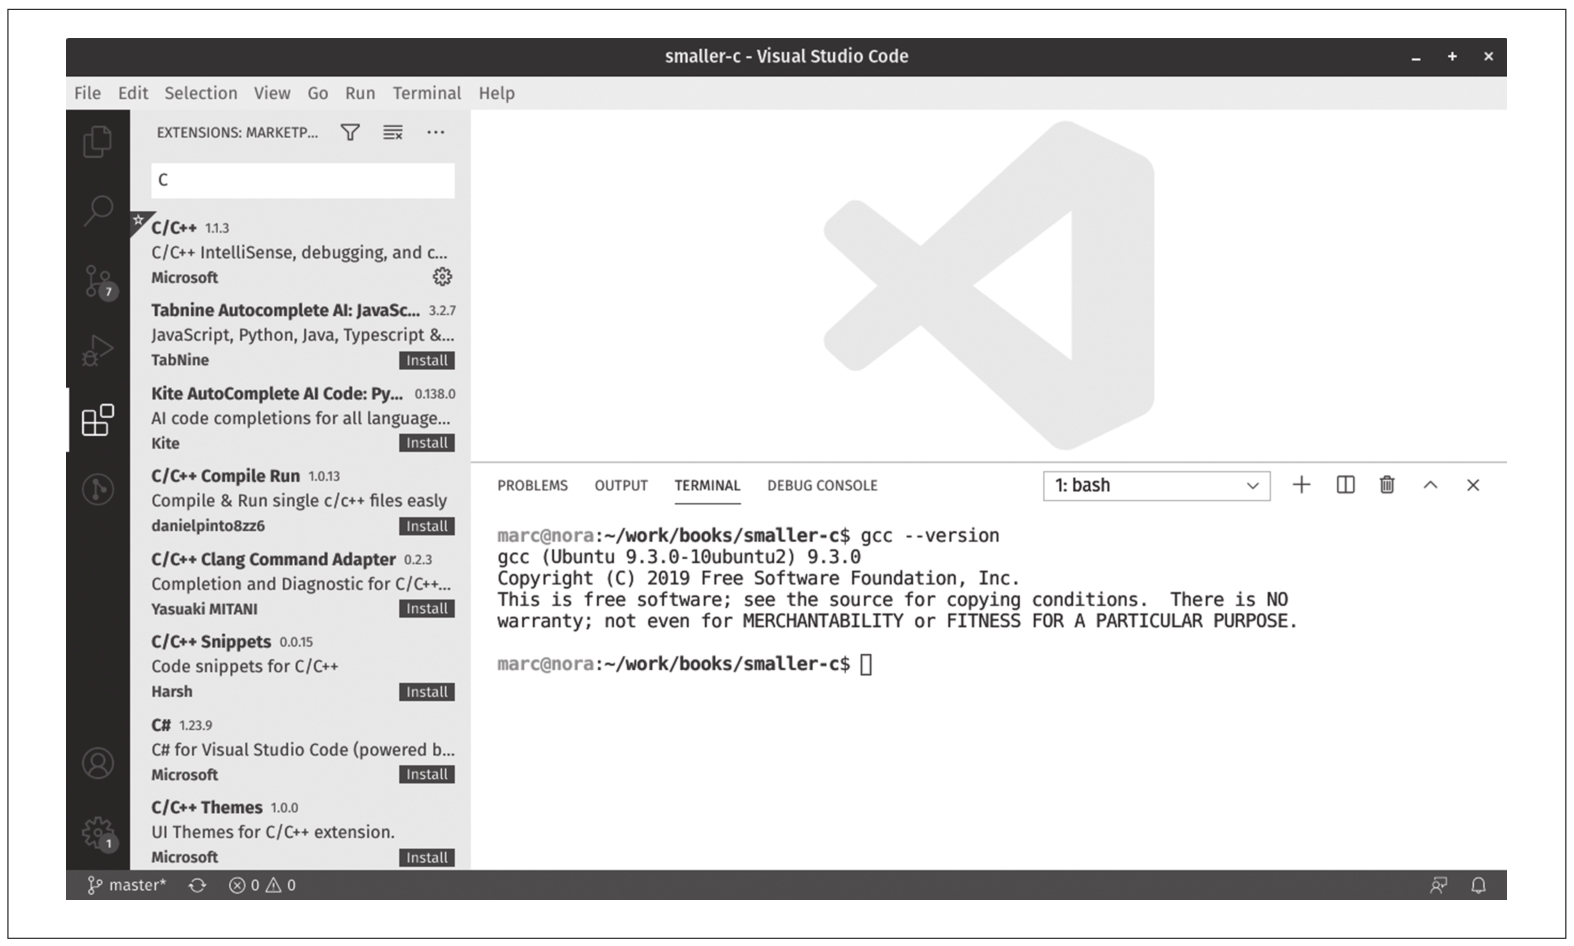Select Tabnine Autocomplete AI extension title
The width and height of the screenshot is (1574, 946).
point(285,310)
